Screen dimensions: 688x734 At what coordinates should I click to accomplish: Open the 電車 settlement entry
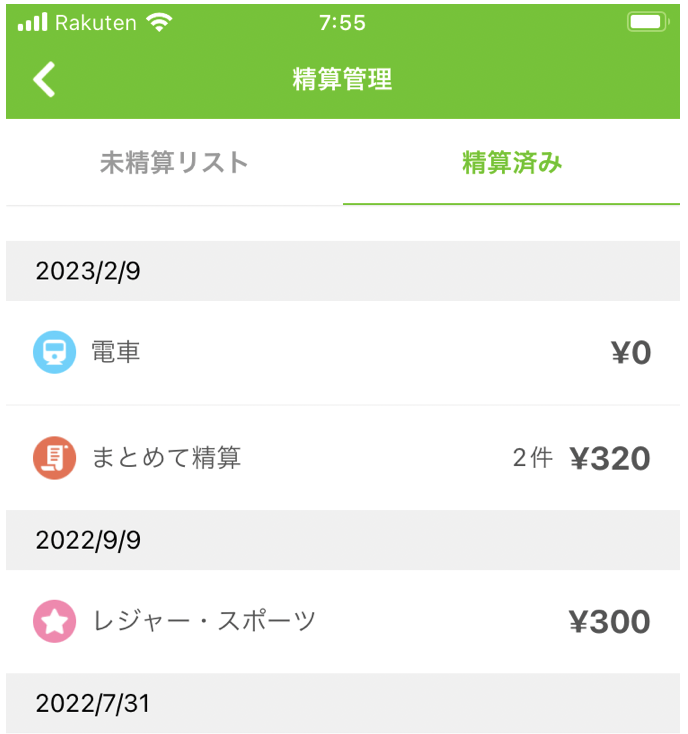pos(343,352)
